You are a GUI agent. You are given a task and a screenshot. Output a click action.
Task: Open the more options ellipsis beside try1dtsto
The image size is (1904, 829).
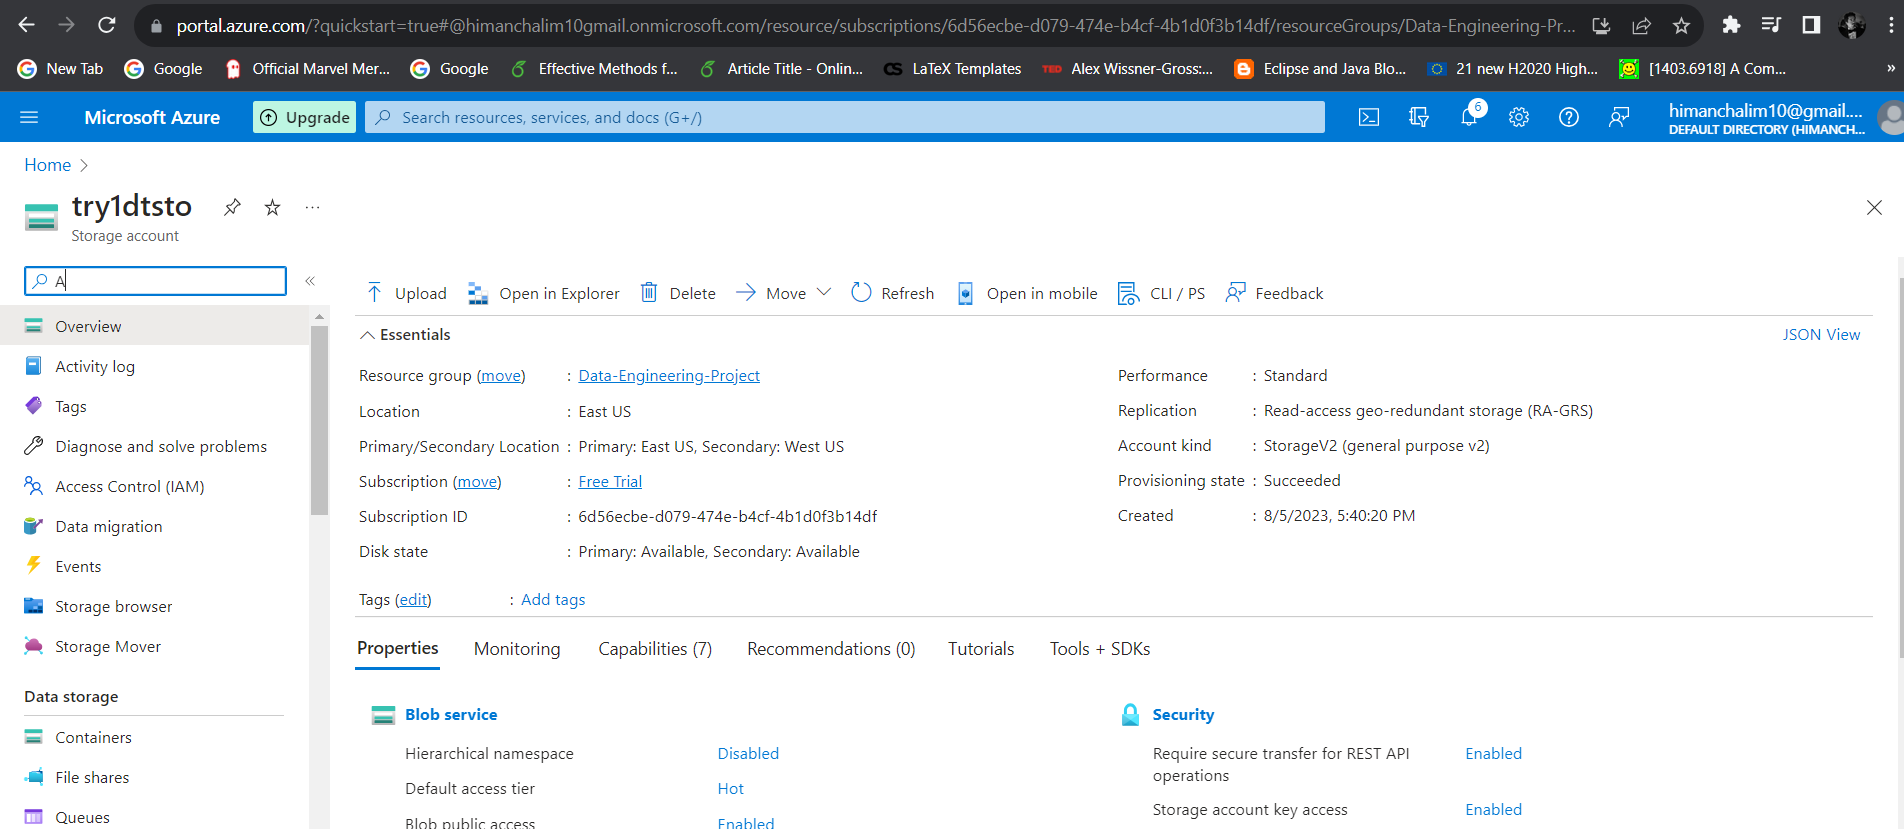(312, 207)
